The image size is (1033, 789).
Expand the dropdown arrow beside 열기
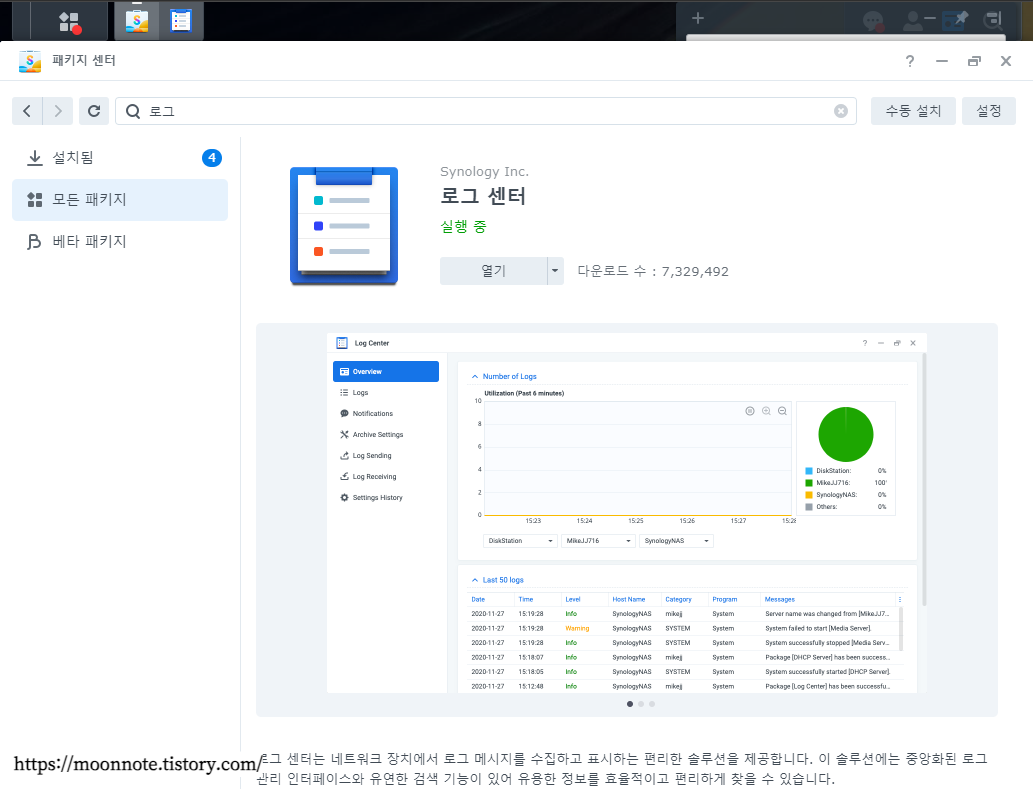pos(555,271)
